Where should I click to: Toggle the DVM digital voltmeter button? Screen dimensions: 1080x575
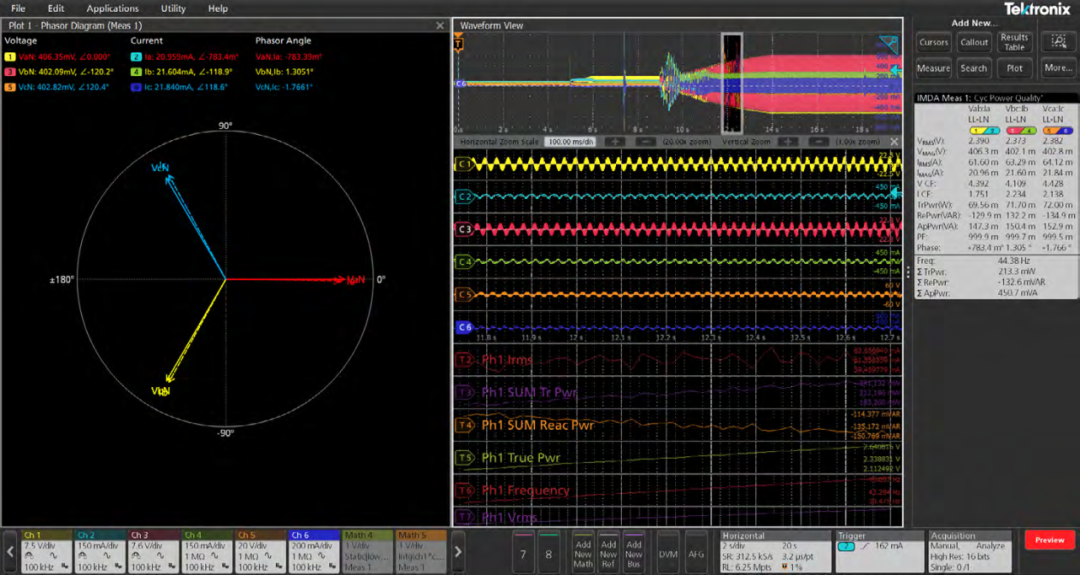point(668,553)
